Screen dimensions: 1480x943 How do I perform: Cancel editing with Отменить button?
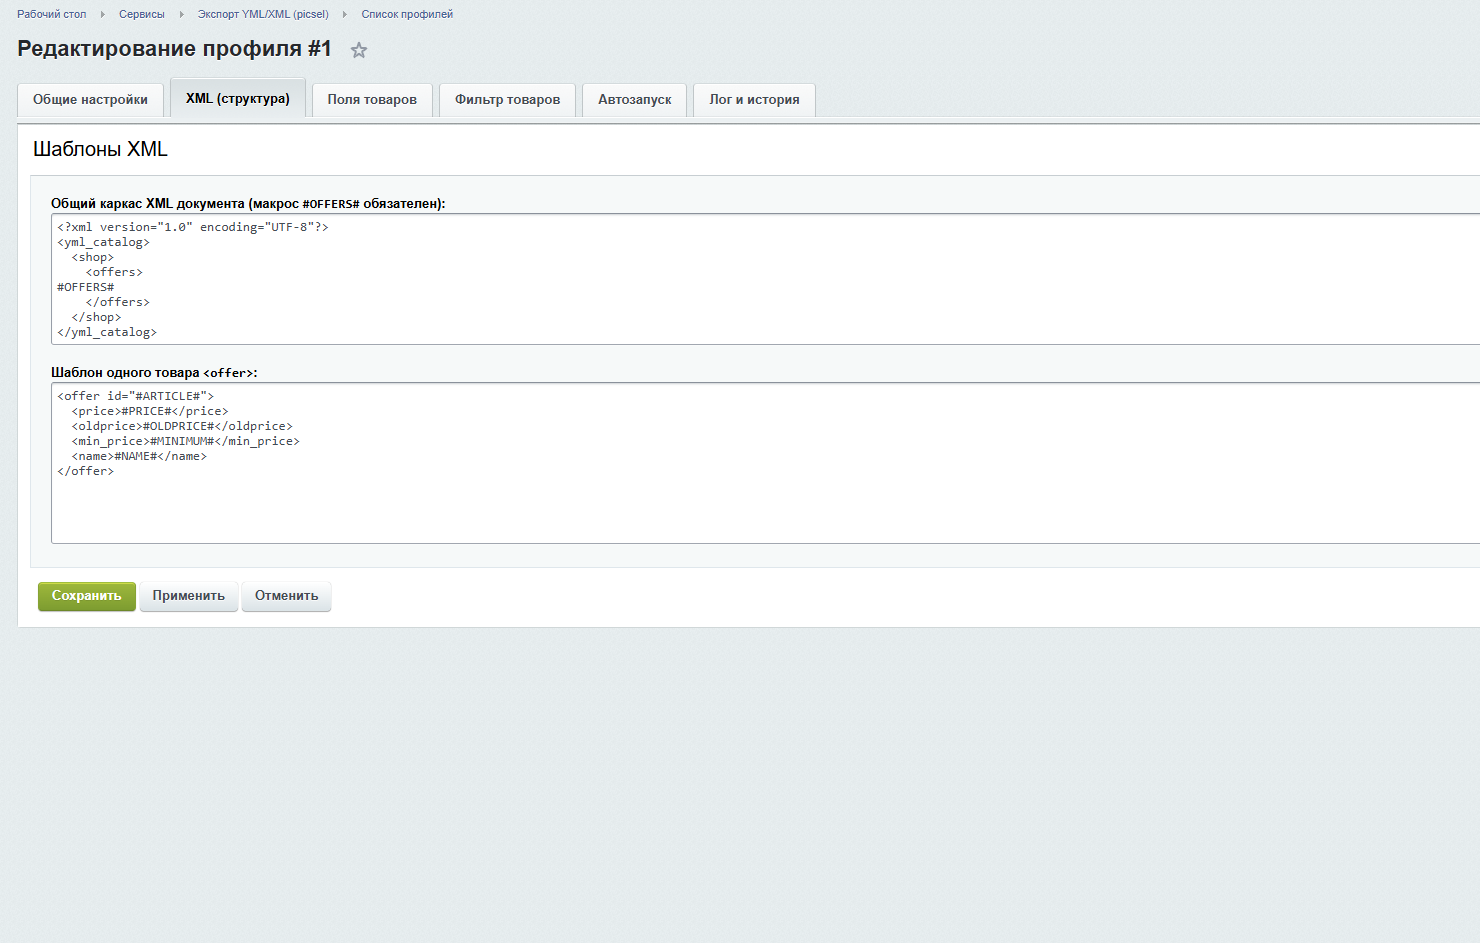point(286,596)
